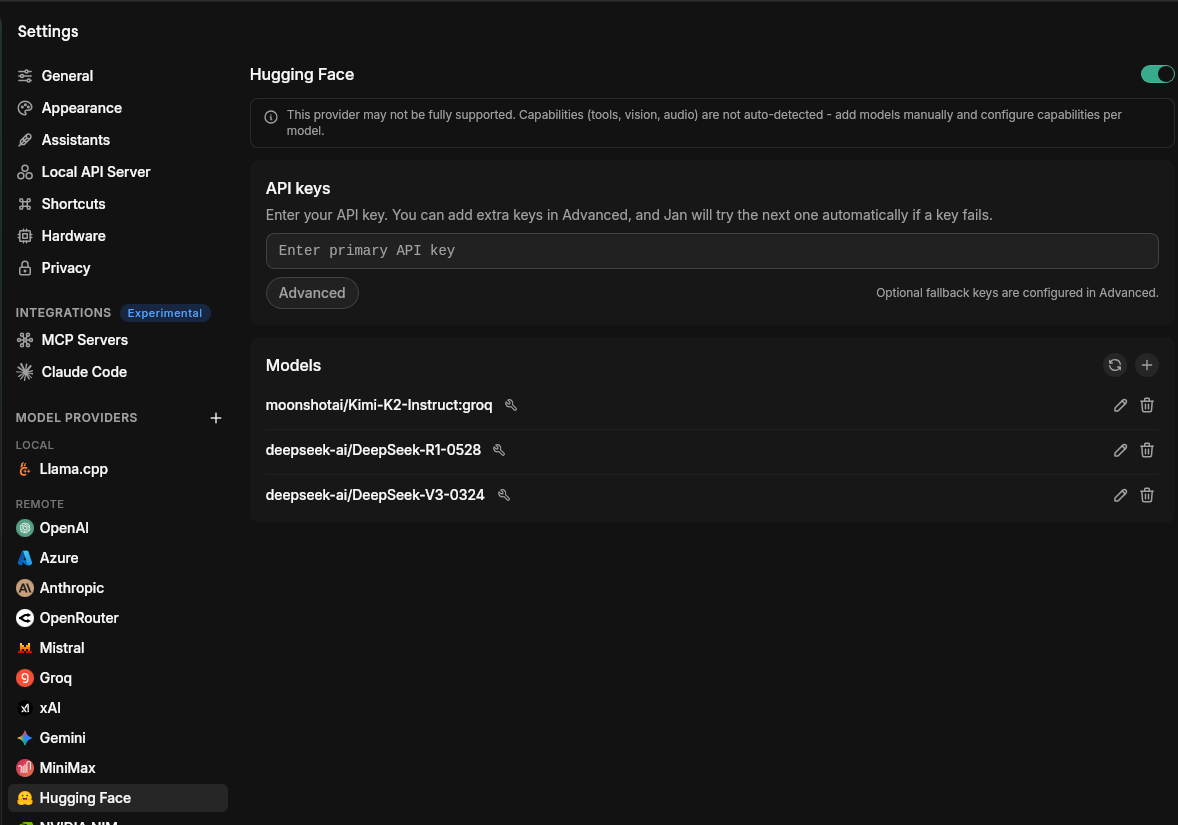Add a new model provider with plus icon

216,418
